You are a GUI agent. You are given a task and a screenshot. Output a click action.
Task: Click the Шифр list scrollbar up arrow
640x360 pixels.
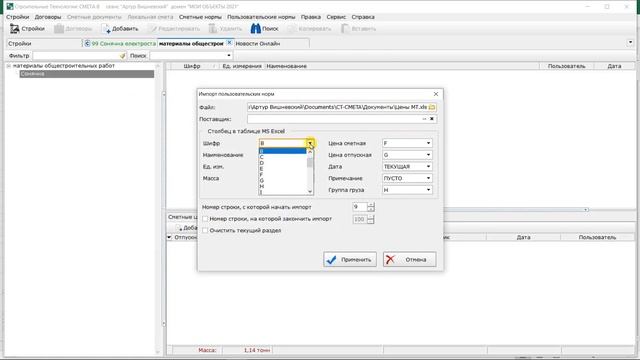tap(310, 152)
